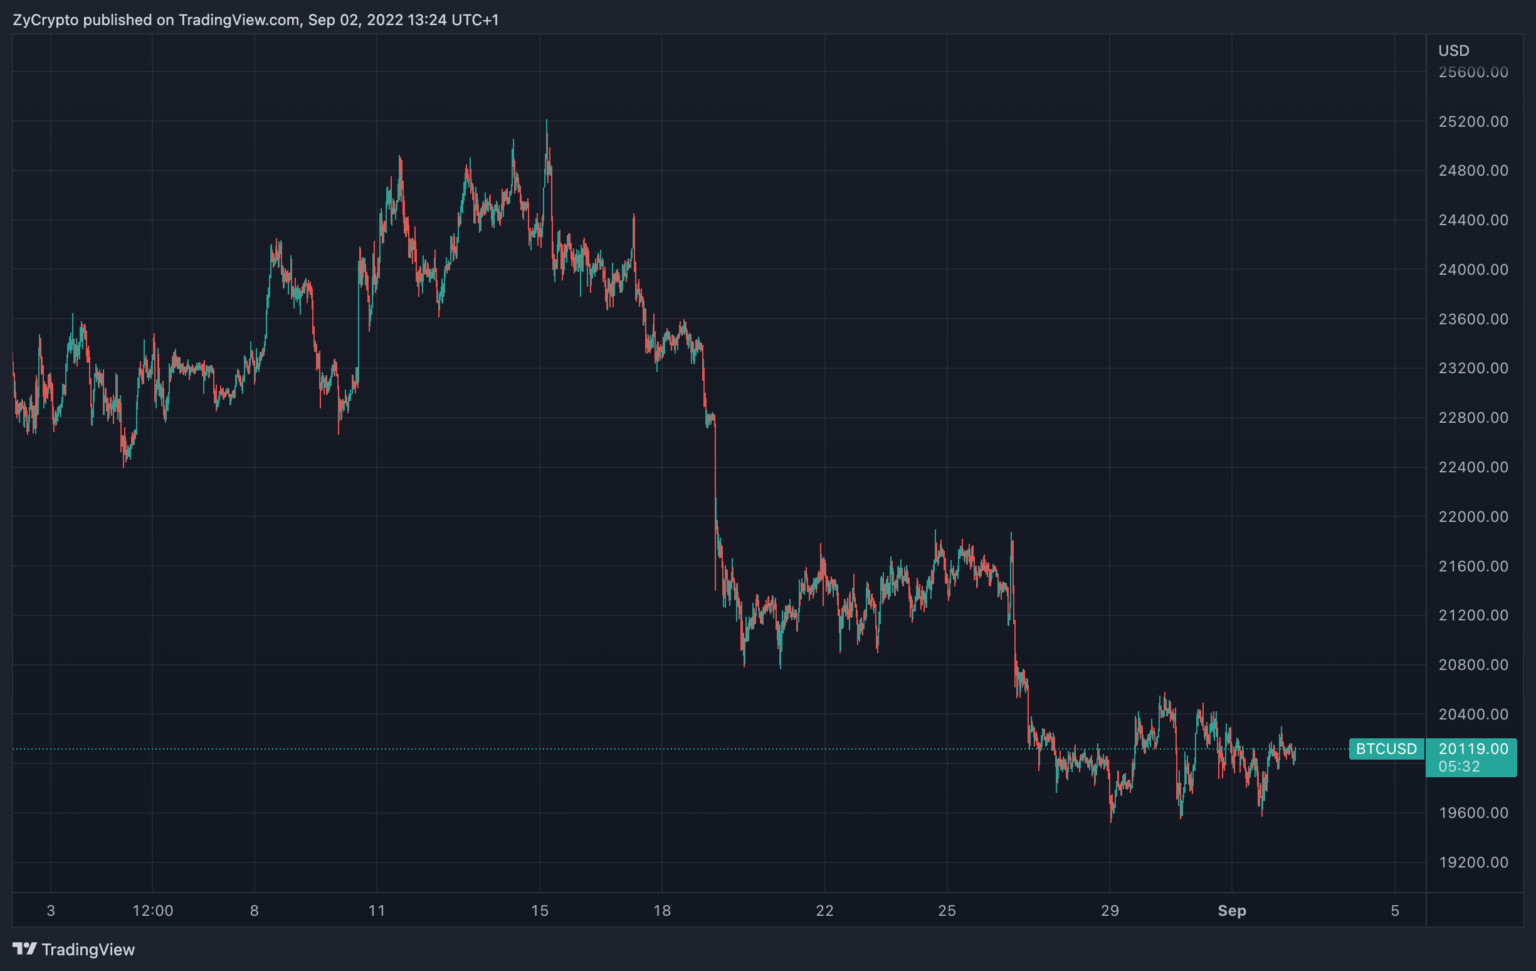Click the current price 20119.00 tag
The width and height of the screenshot is (1536, 971).
pyautogui.click(x=1473, y=749)
